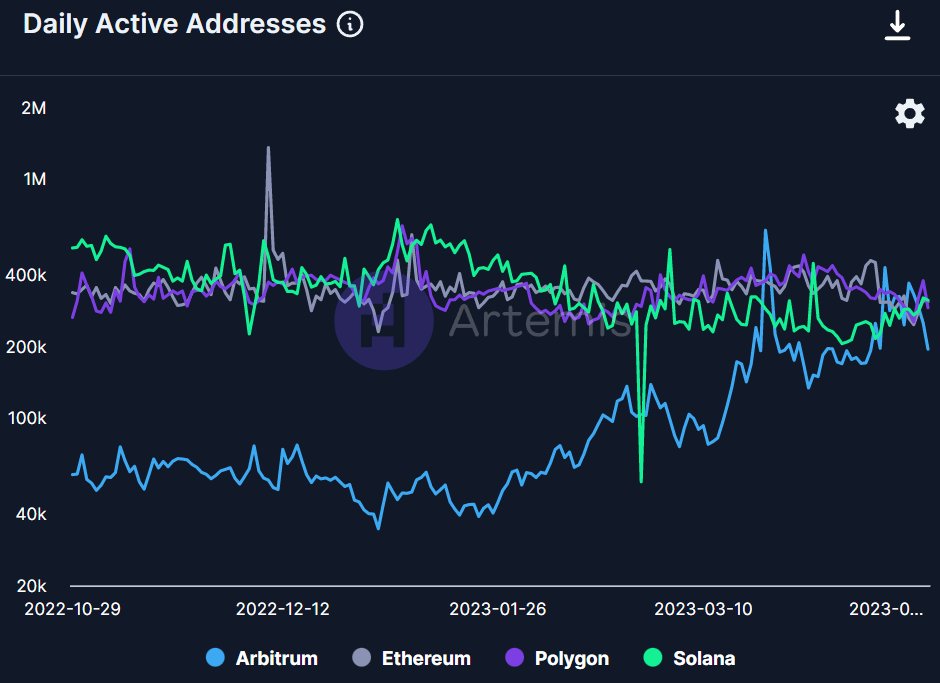
Task: Click the 2022-12-12 date label
Action: coord(282,609)
